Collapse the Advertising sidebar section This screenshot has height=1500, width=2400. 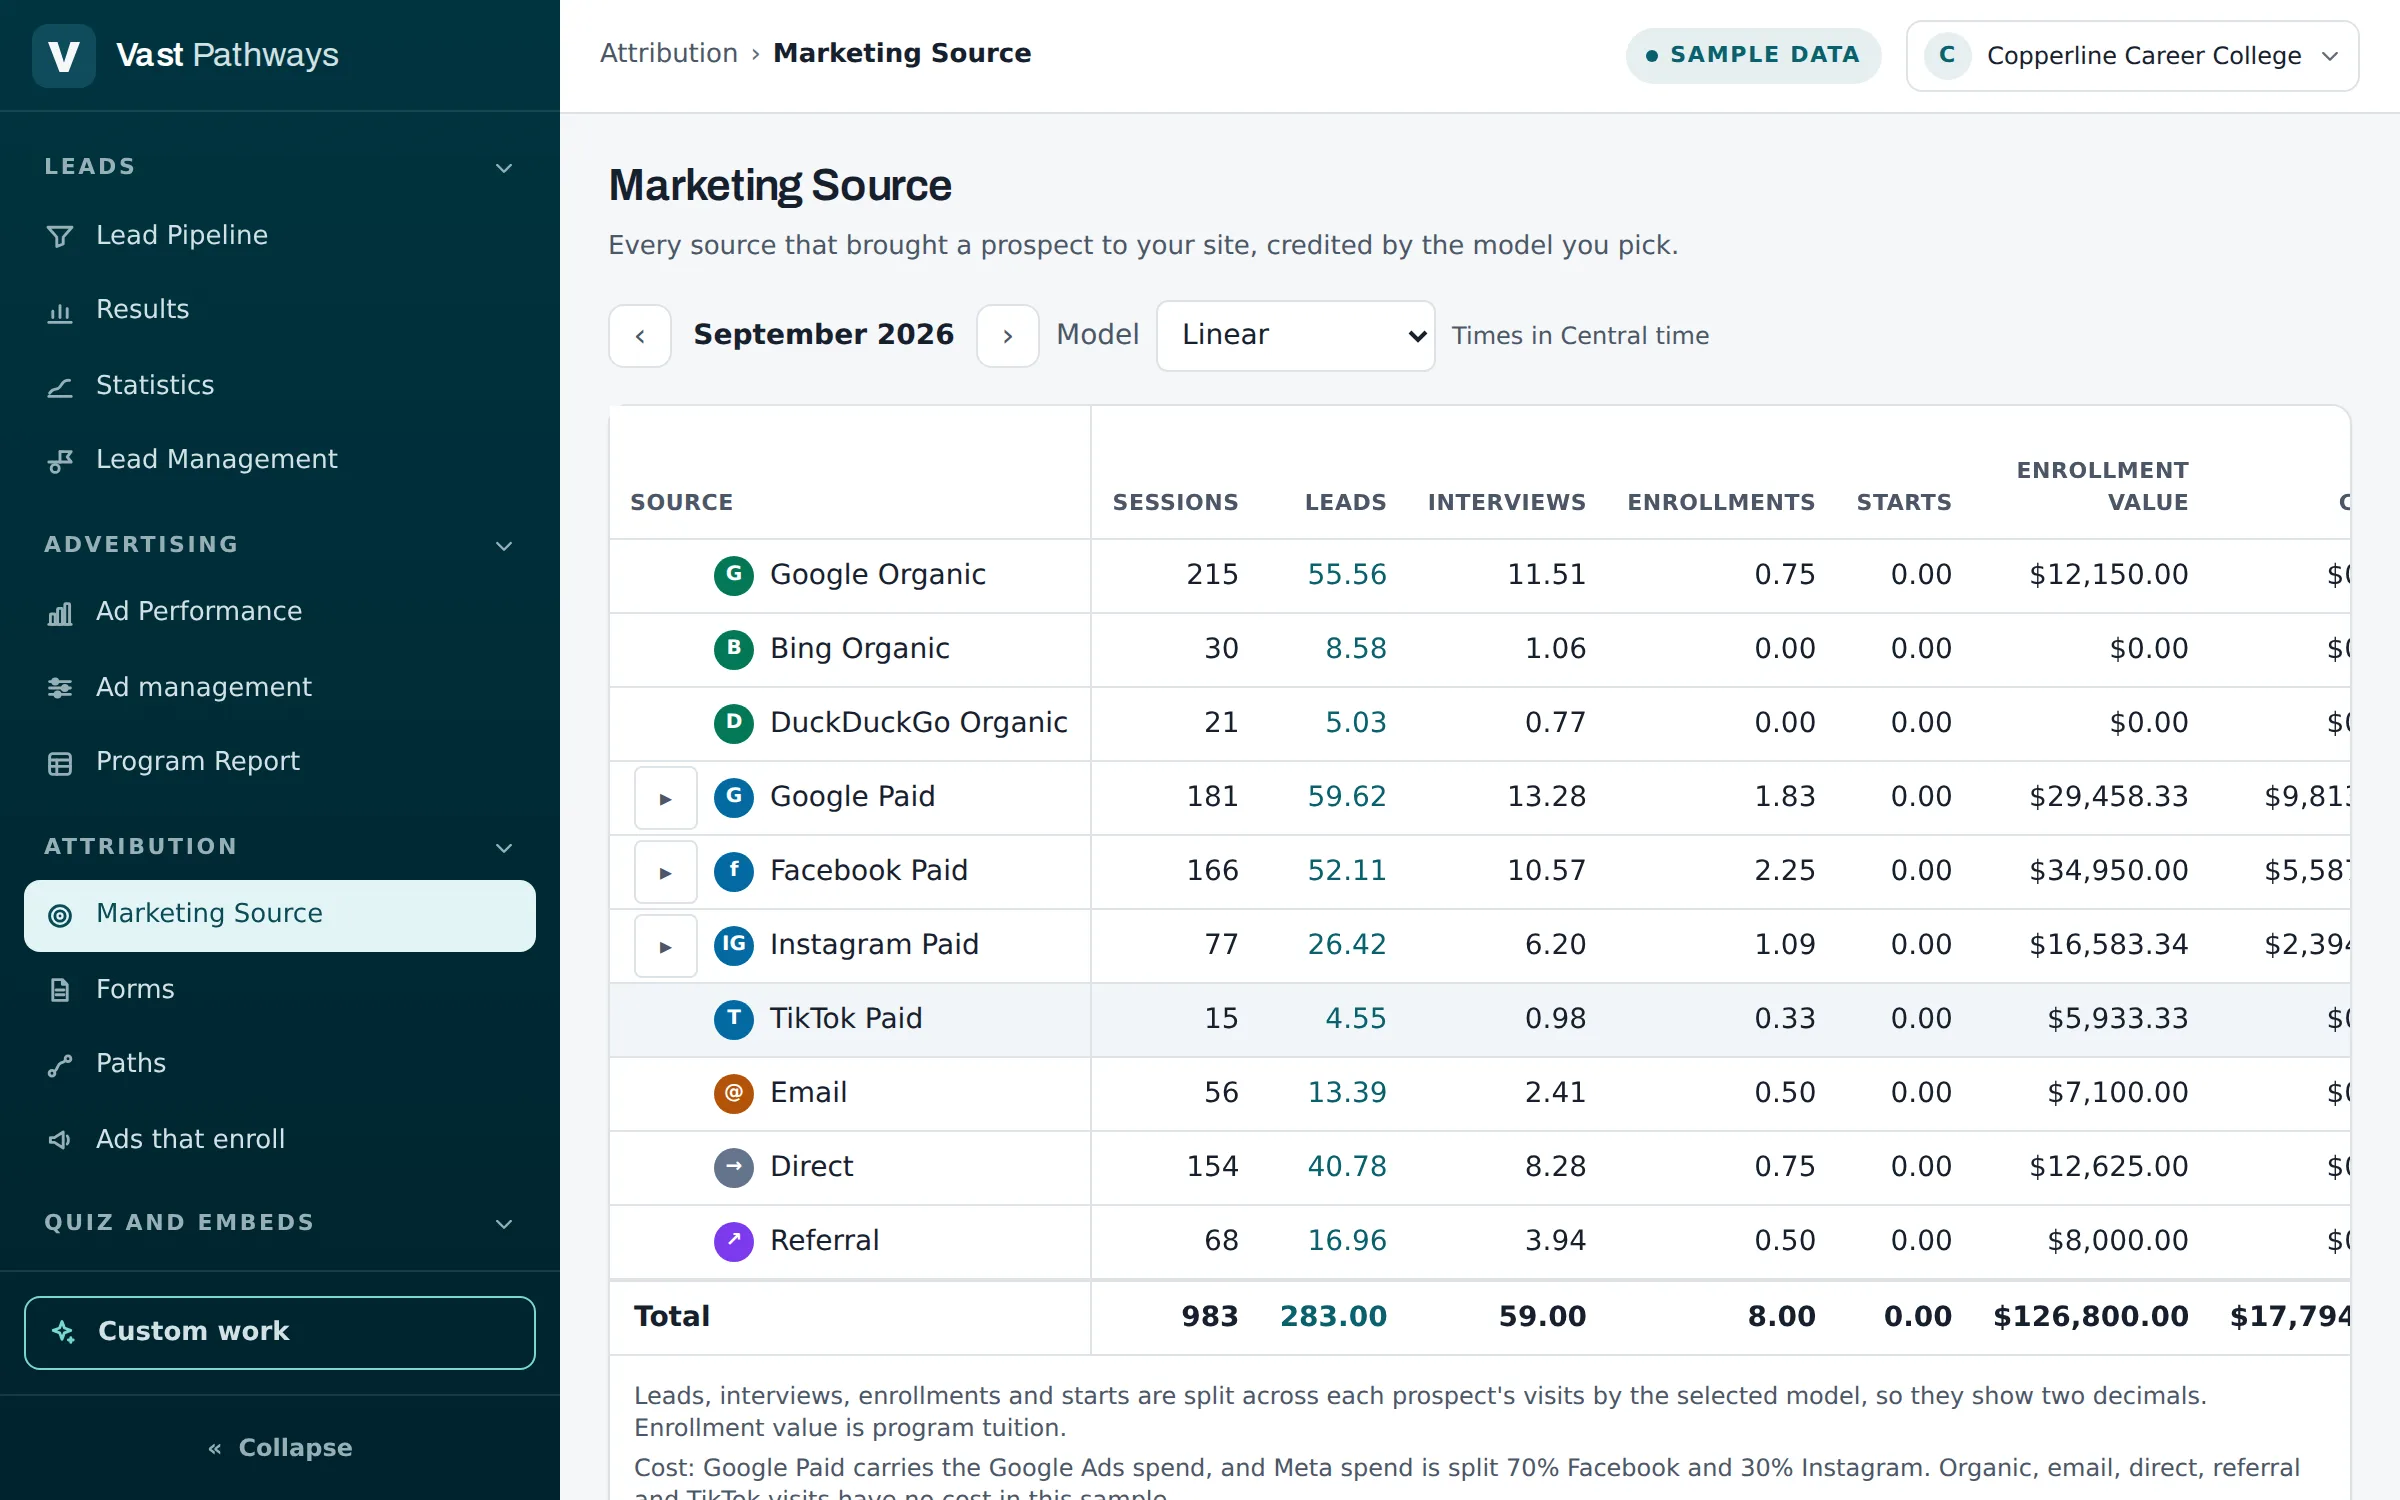tap(280, 545)
